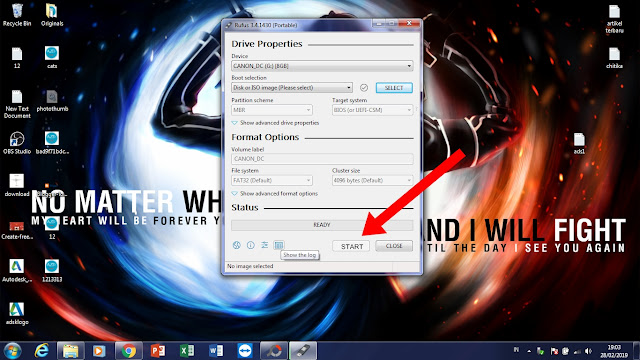The height and width of the screenshot is (360, 640).
Task: Open PowerPoint from taskbar
Action: [158, 351]
